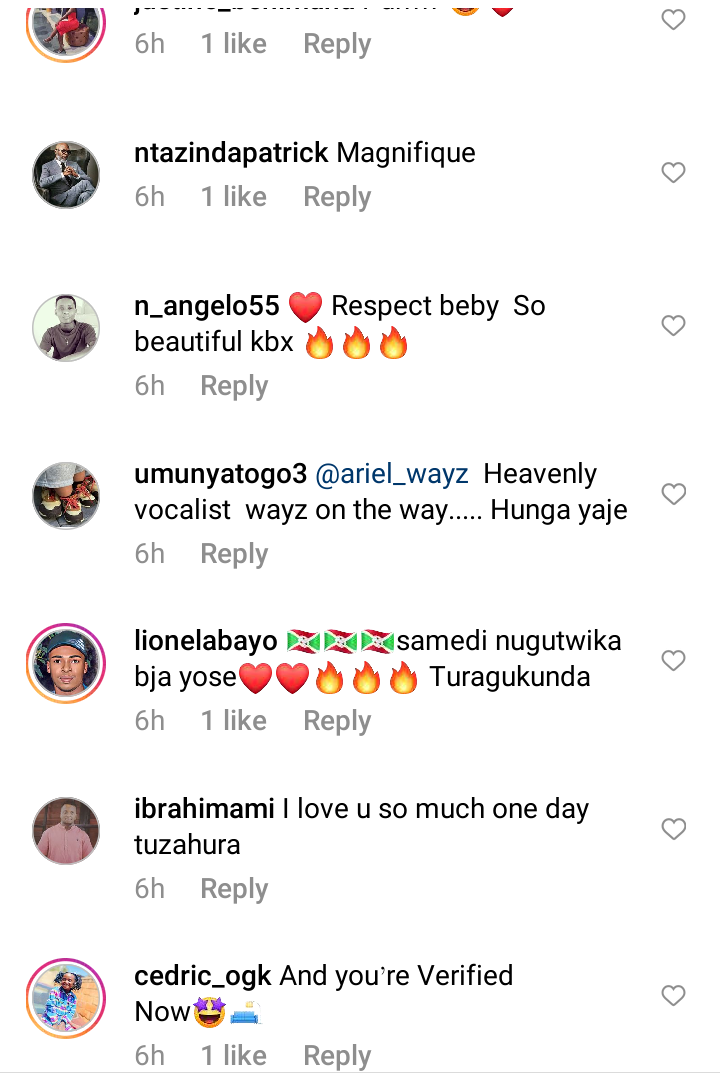
Task: Reply to umunyatogo3's comment
Action: click(234, 554)
